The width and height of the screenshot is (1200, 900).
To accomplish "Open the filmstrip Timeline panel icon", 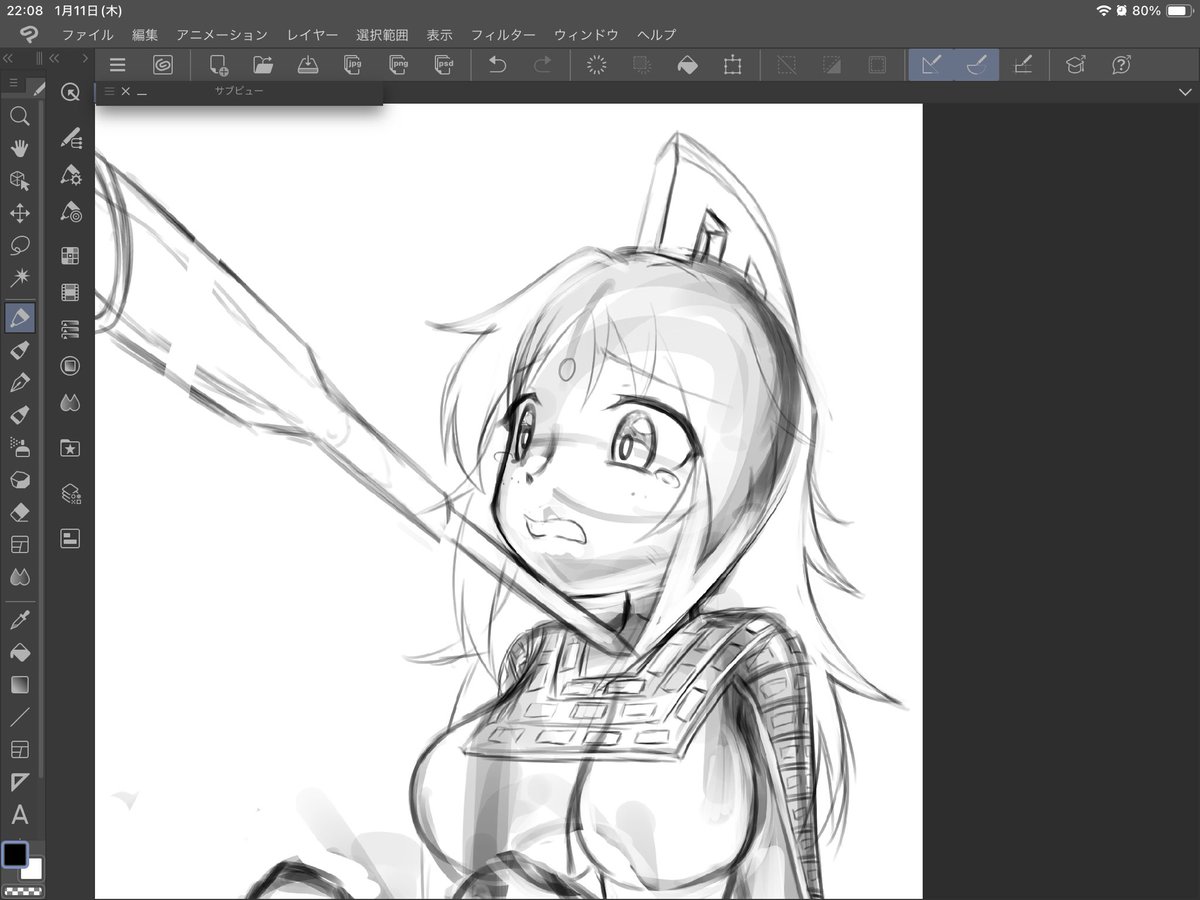I will [70, 292].
